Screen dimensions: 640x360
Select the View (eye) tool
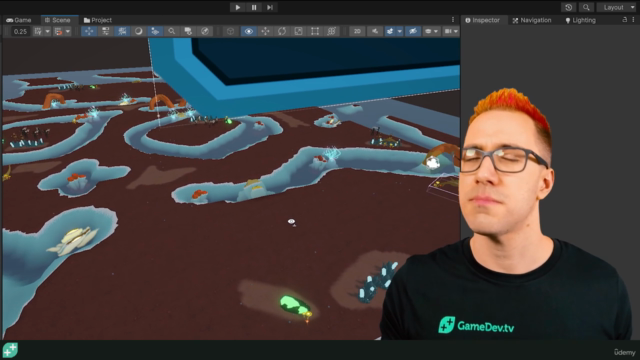[x=249, y=31]
